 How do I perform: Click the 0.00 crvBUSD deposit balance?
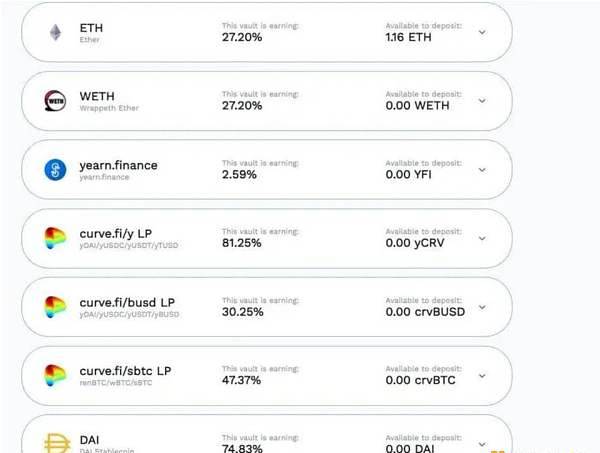pos(425,312)
